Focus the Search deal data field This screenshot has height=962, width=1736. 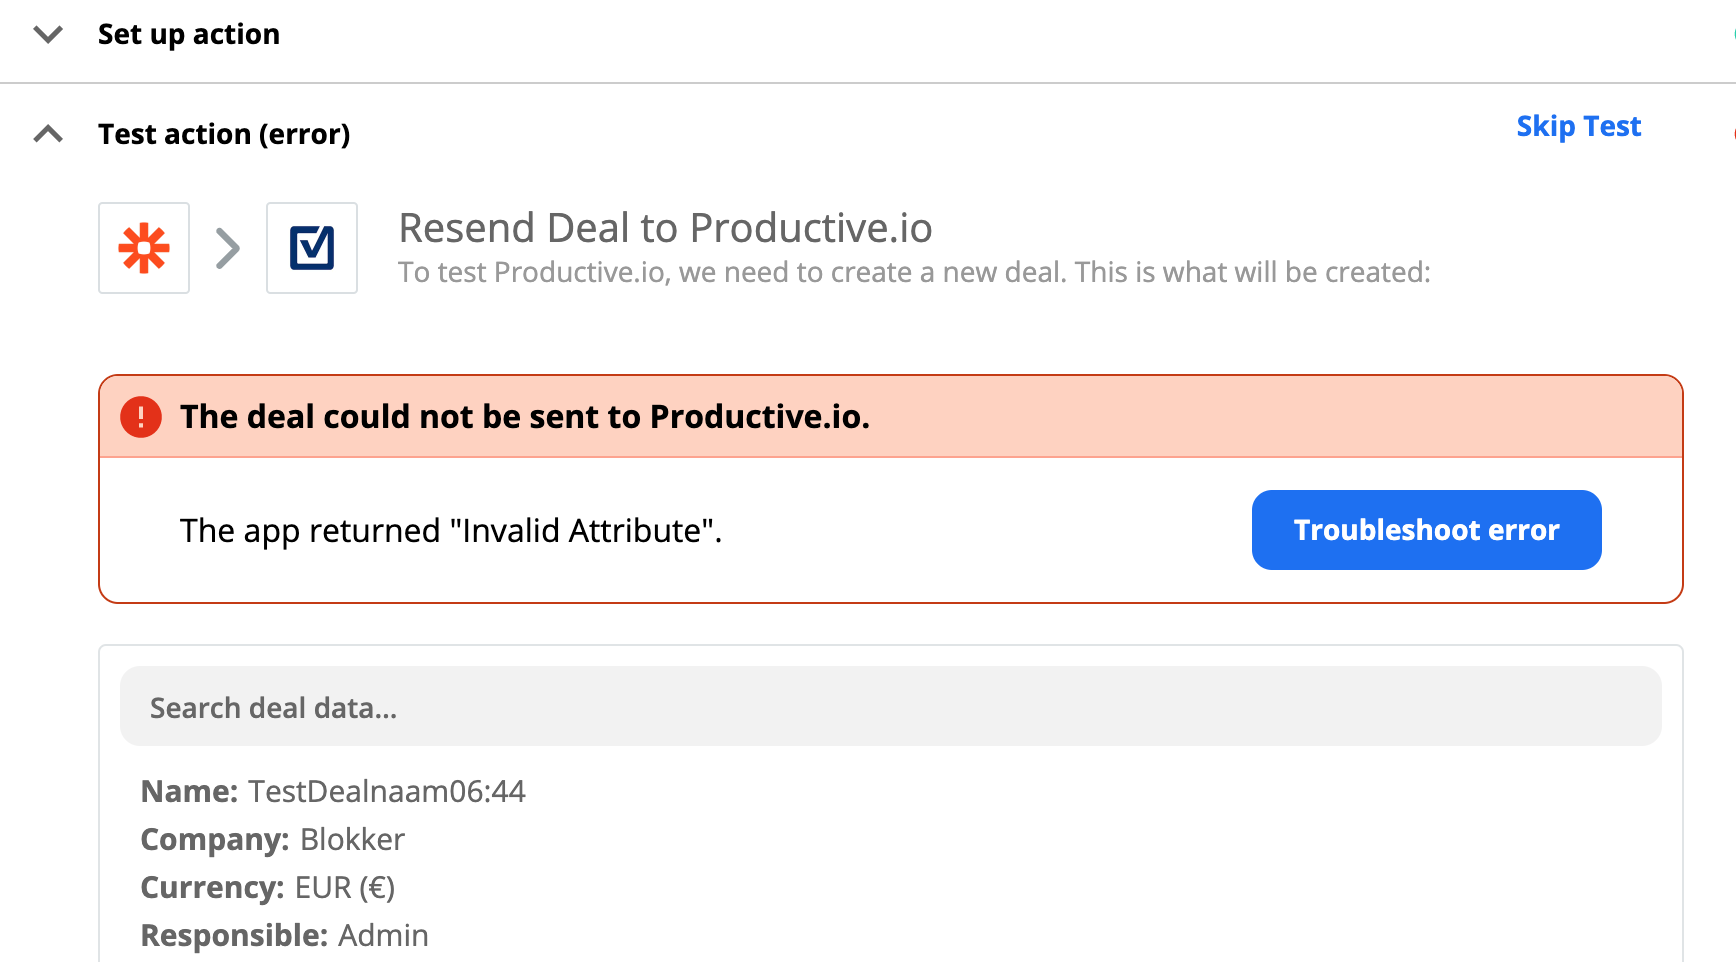(x=890, y=706)
